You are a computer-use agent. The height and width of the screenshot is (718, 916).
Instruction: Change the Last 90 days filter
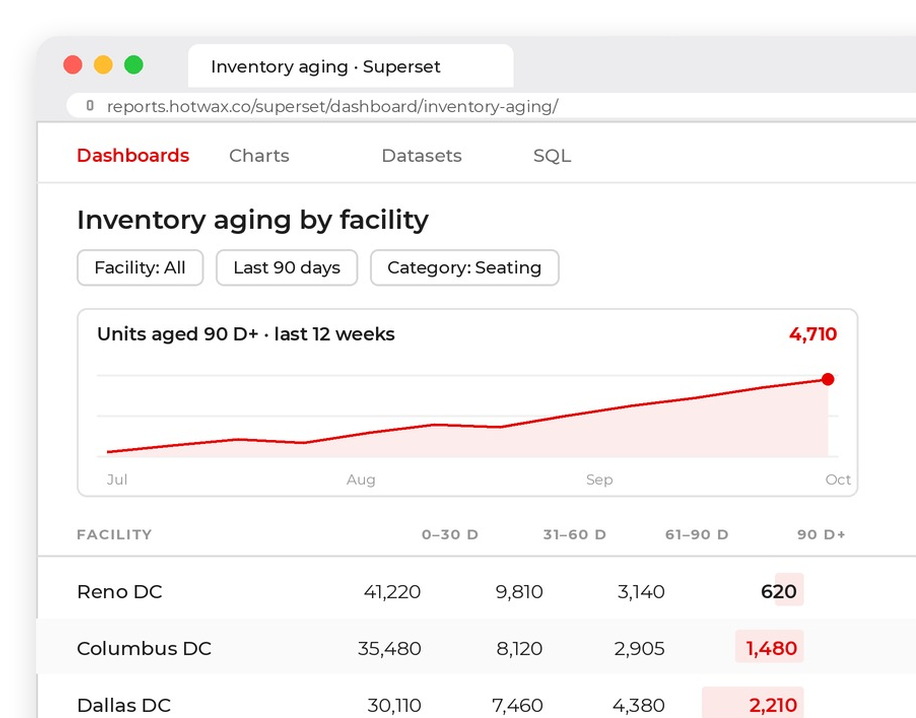click(287, 268)
